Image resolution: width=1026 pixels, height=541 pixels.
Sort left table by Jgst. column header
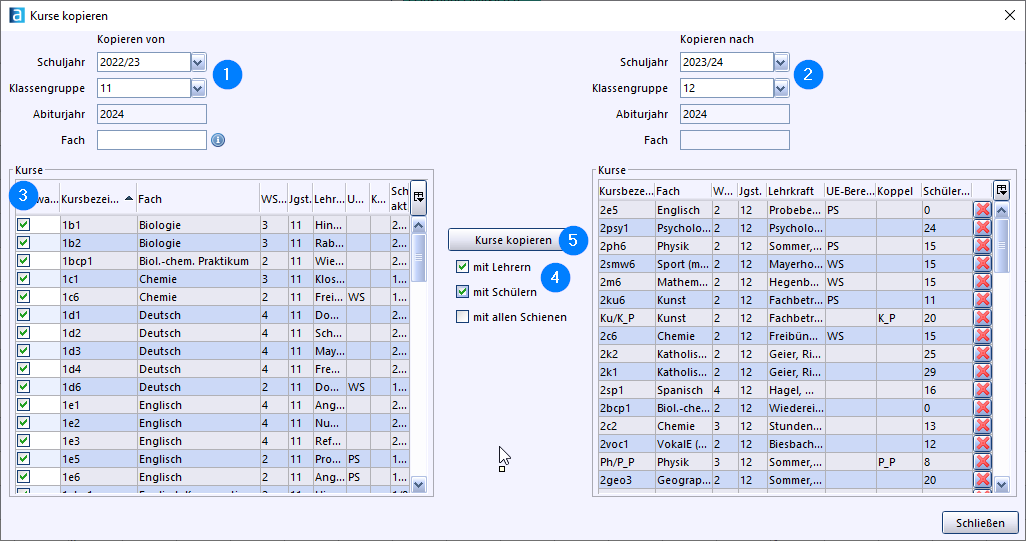coord(300,199)
